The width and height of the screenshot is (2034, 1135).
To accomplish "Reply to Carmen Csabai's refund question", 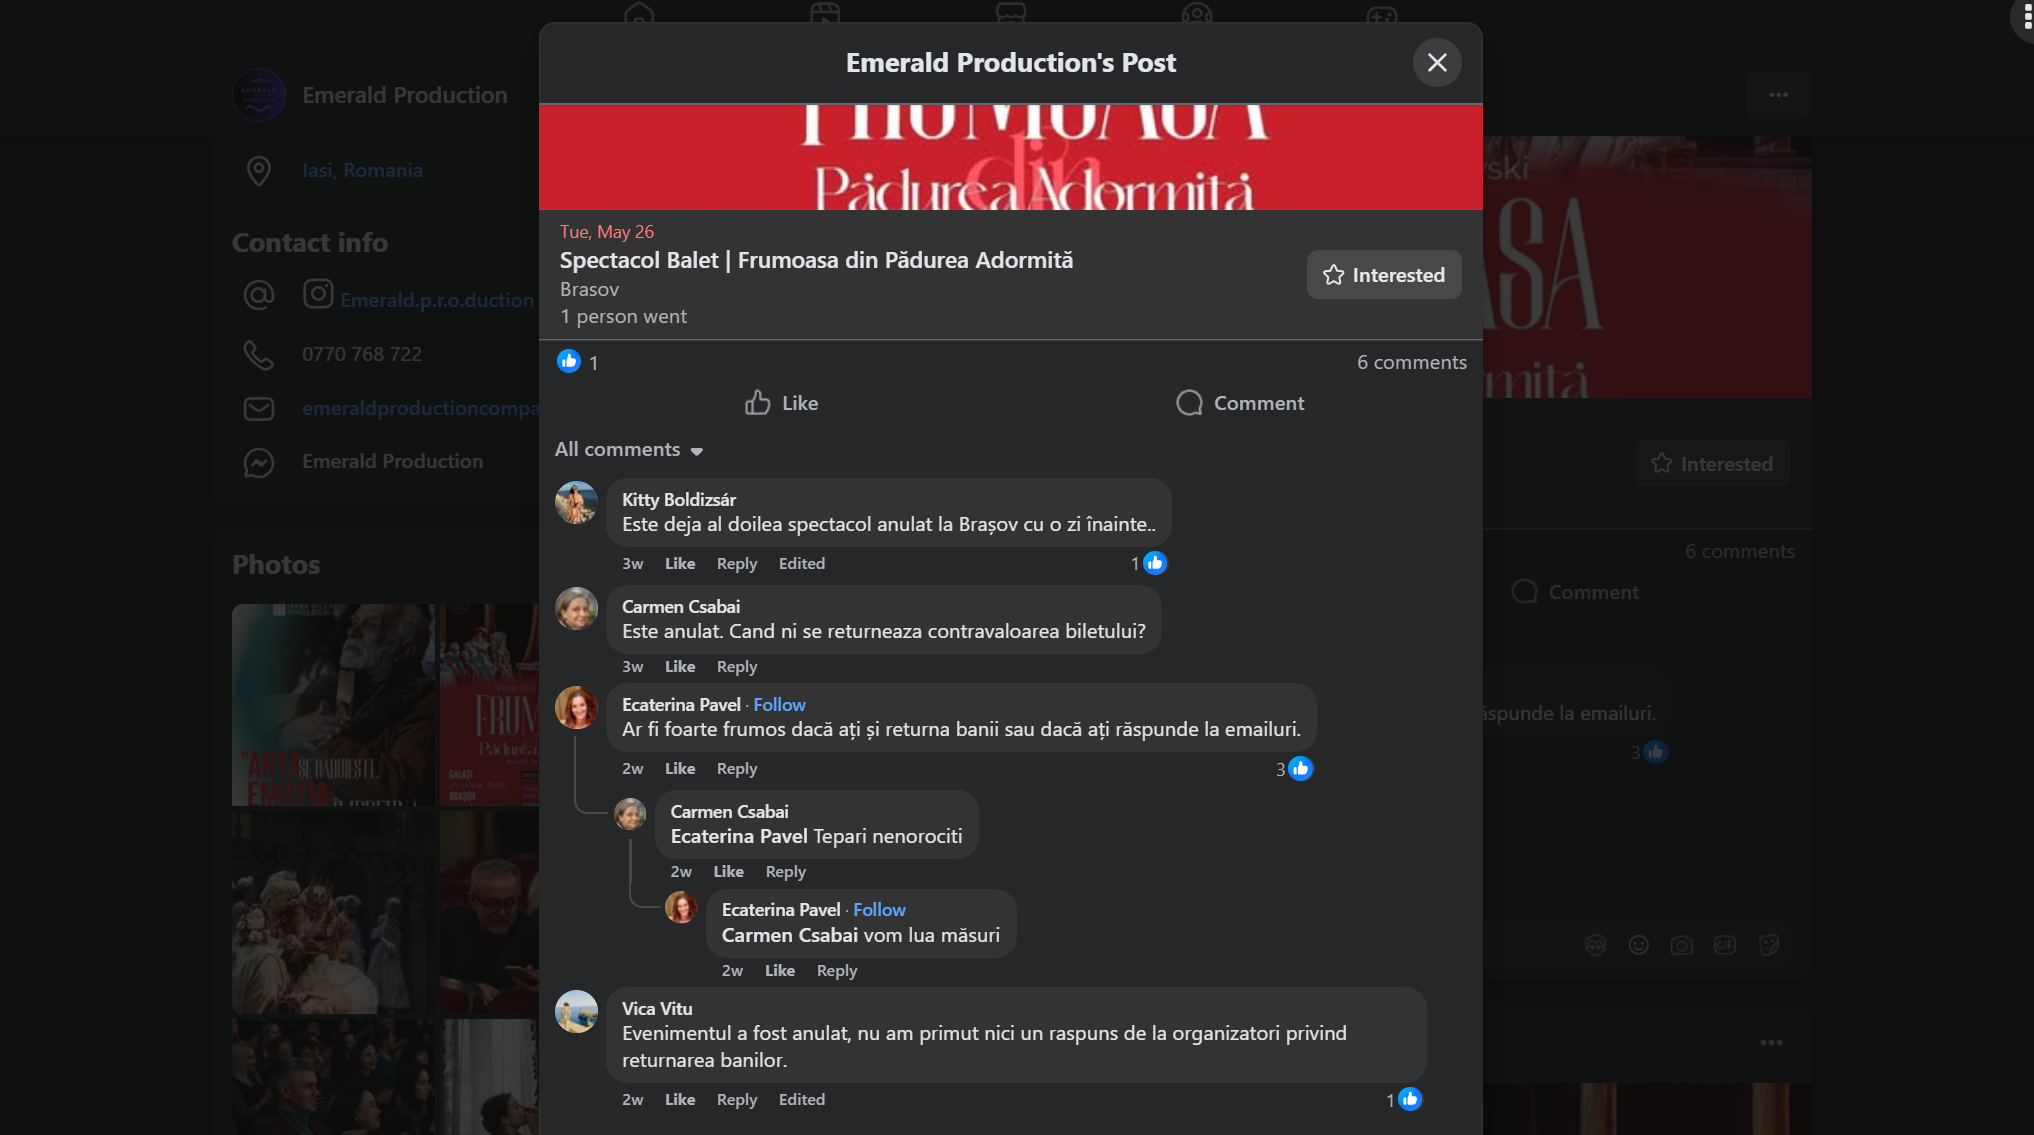I will coord(737,667).
